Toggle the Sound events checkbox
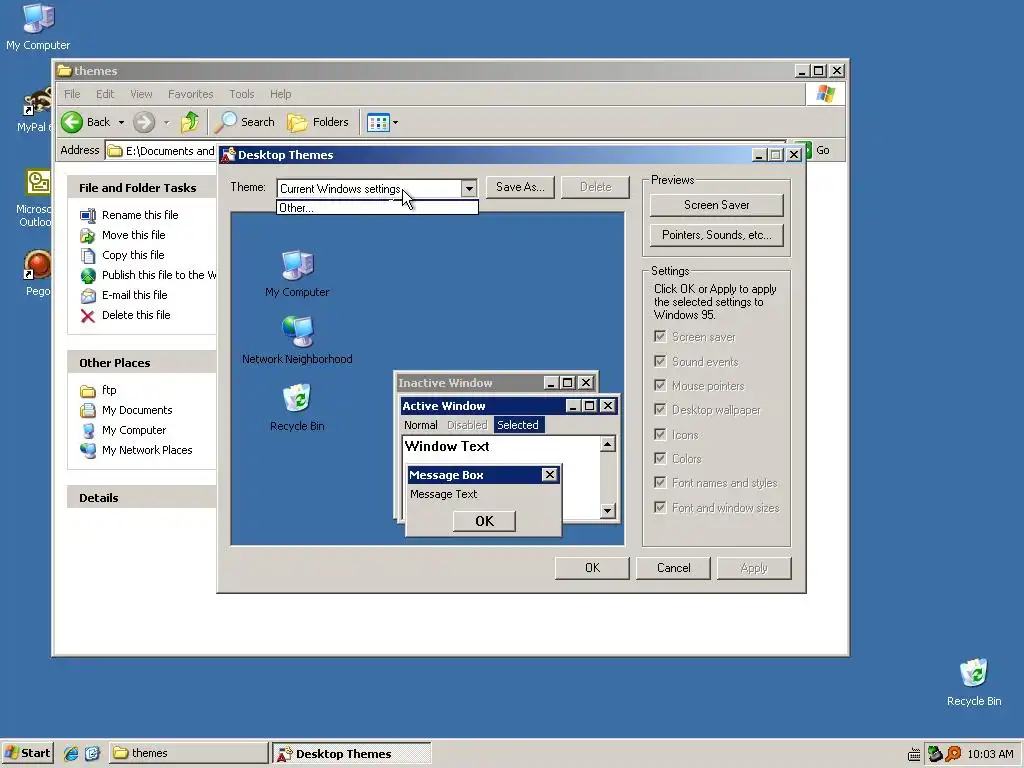Image resolution: width=1024 pixels, height=768 pixels. [x=660, y=361]
